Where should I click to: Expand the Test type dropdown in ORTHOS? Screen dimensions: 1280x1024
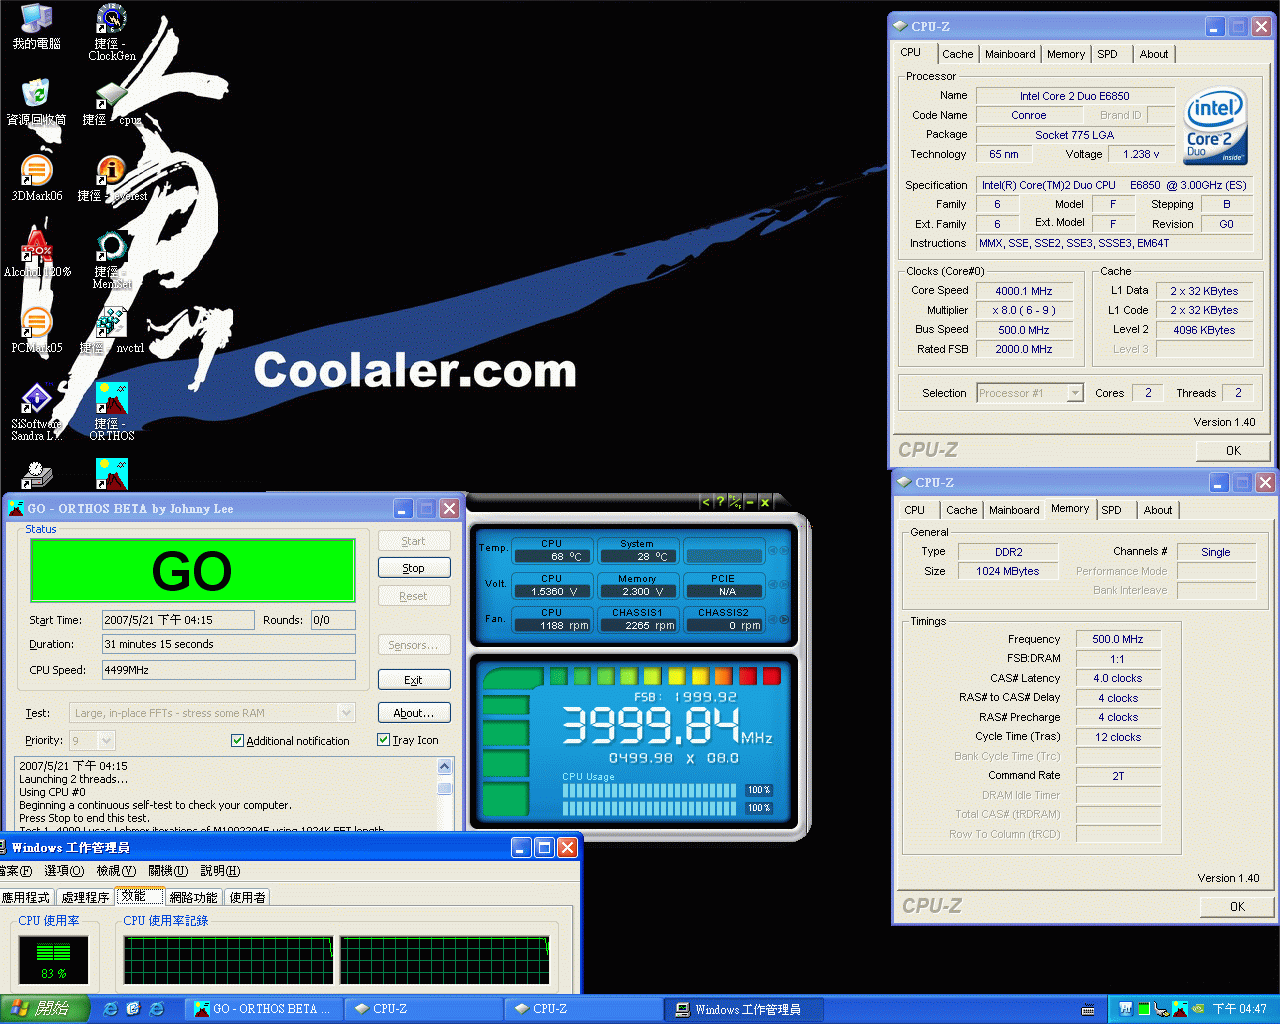pos(346,713)
